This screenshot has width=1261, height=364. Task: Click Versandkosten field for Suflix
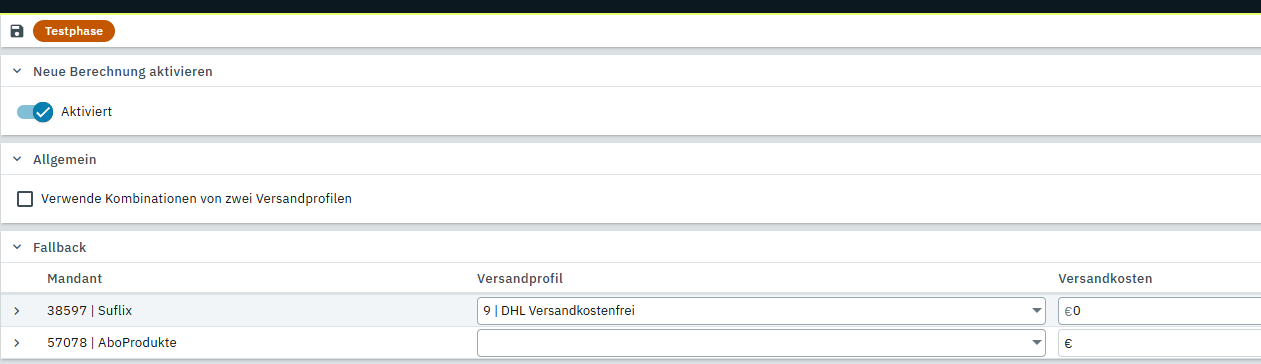click(1159, 311)
